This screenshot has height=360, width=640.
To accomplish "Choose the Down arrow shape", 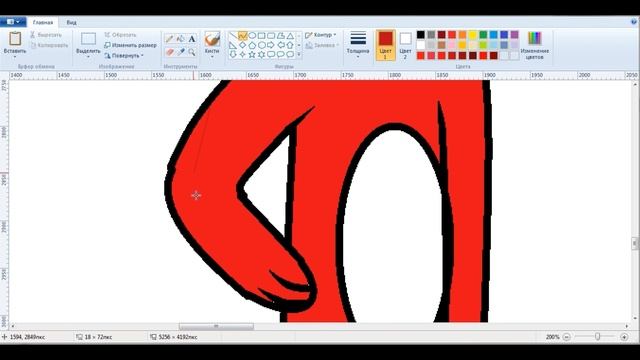I will (x=233, y=54).
